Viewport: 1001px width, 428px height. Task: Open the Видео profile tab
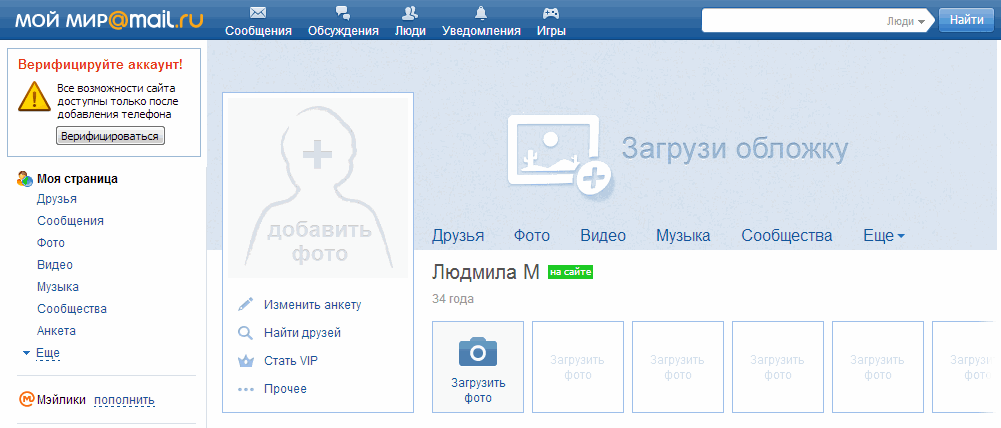(x=603, y=236)
